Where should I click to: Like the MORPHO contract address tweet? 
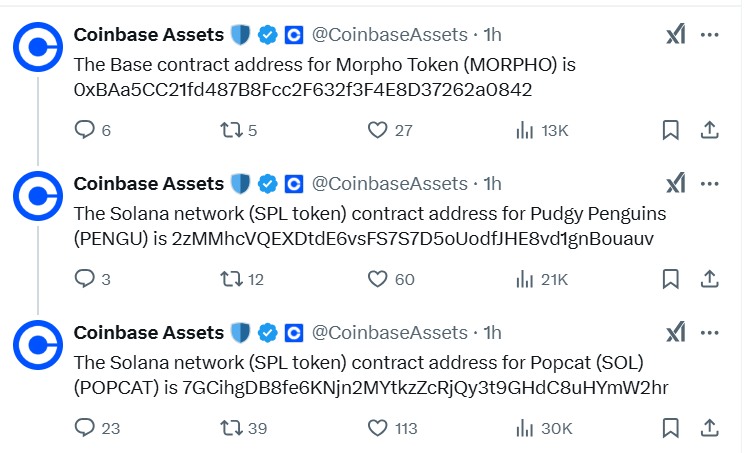click(x=377, y=130)
